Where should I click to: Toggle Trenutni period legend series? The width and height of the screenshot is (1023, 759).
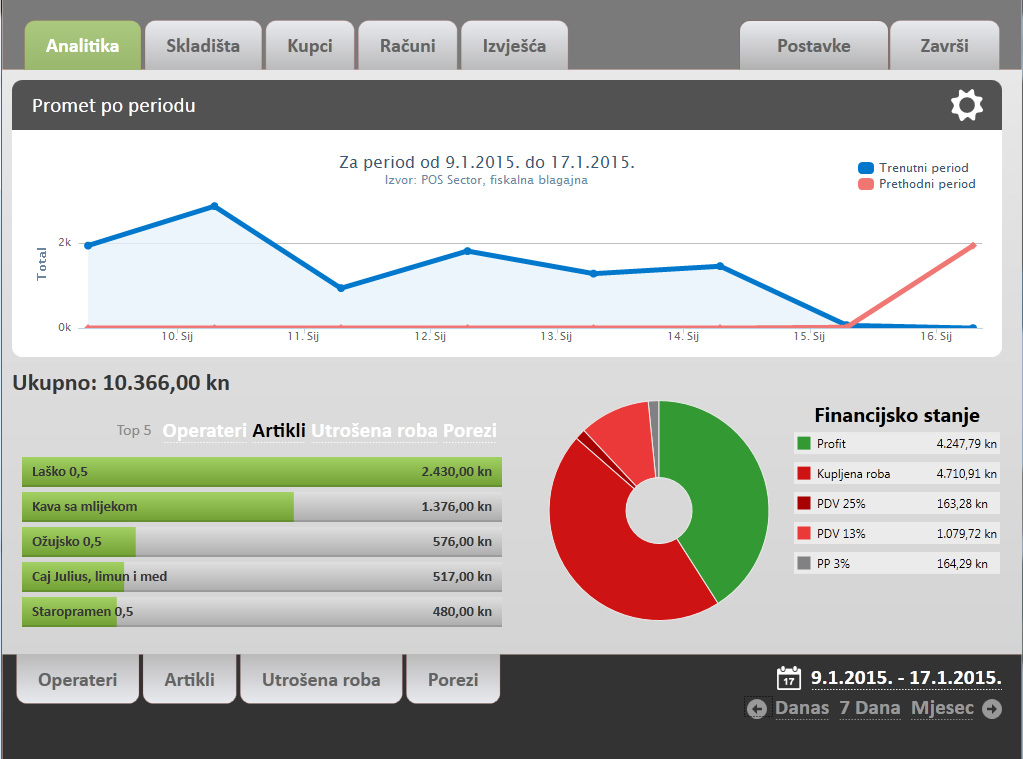tap(913, 168)
